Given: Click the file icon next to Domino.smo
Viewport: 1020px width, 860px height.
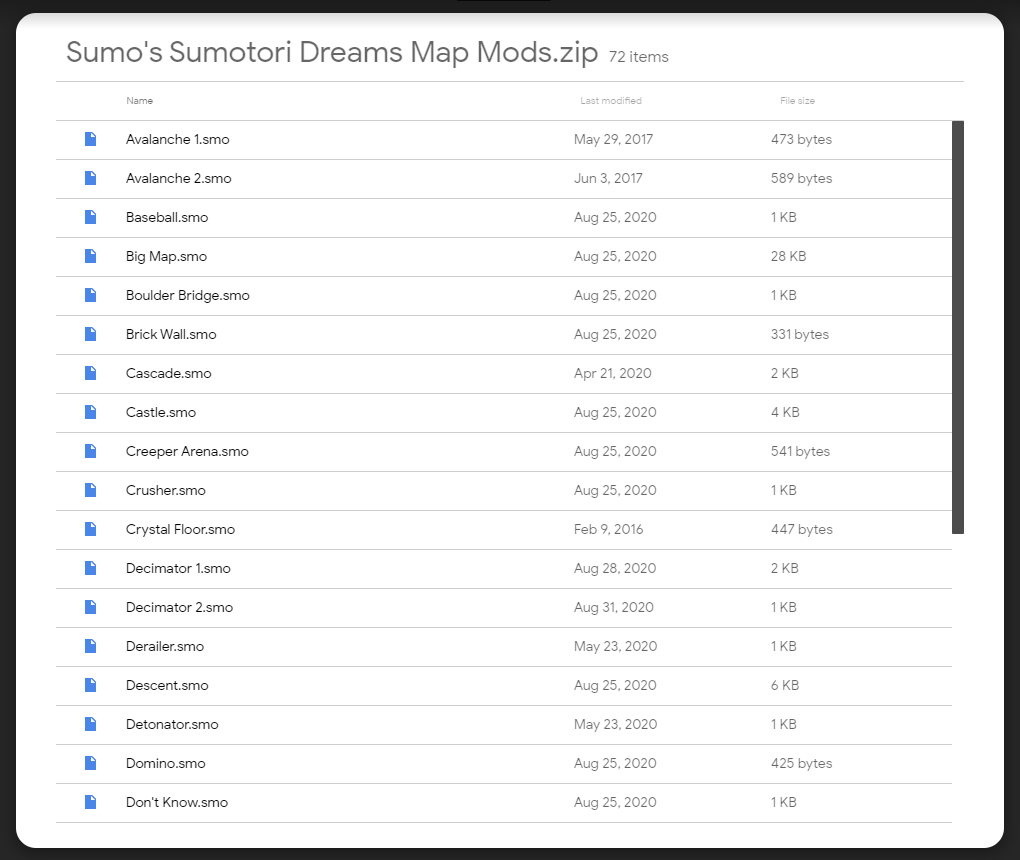Looking at the screenshot, I should click(x=91, y=763).
